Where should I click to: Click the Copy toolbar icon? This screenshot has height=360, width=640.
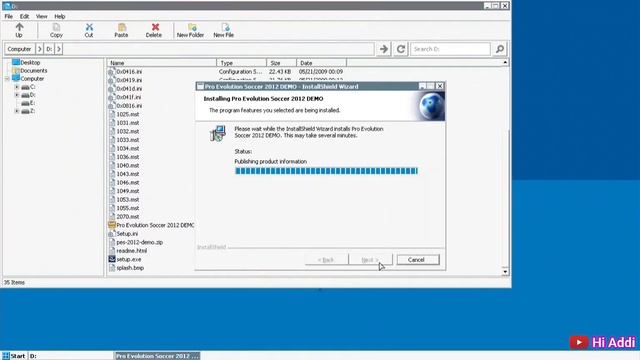pos(56,27)
